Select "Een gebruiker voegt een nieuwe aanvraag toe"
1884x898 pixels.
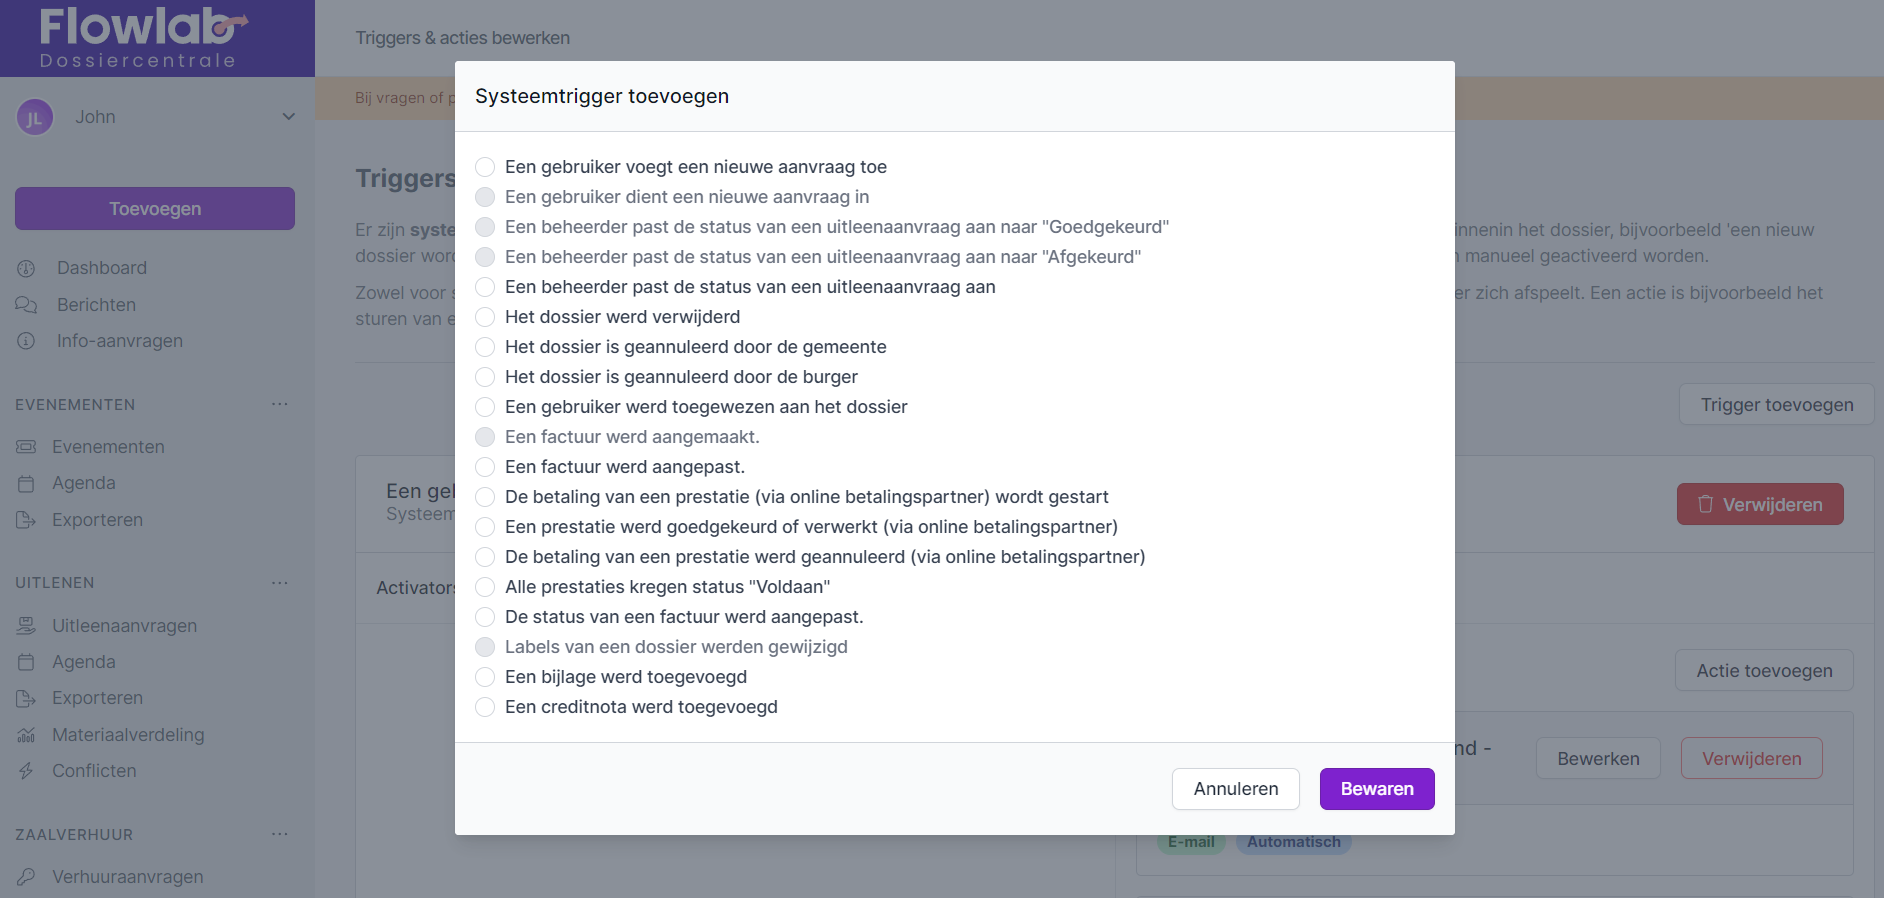point(485,167)
